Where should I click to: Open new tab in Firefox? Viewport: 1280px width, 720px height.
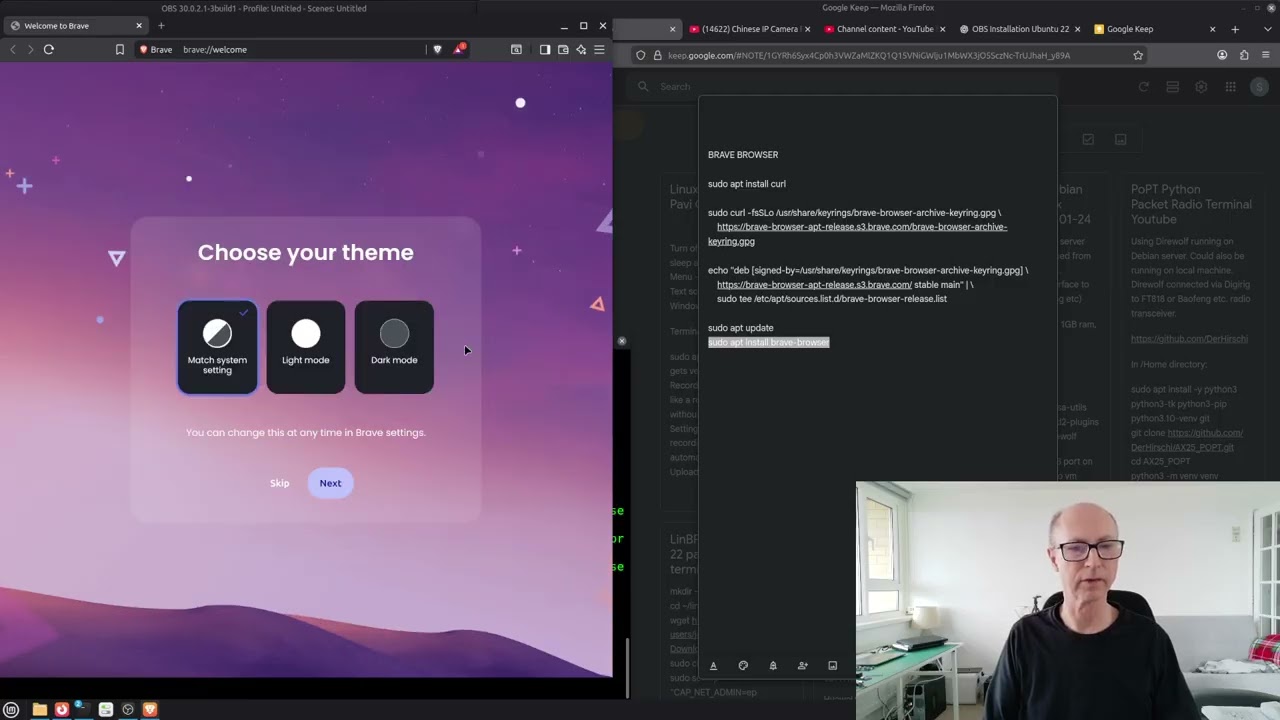tap(1235, 29)
